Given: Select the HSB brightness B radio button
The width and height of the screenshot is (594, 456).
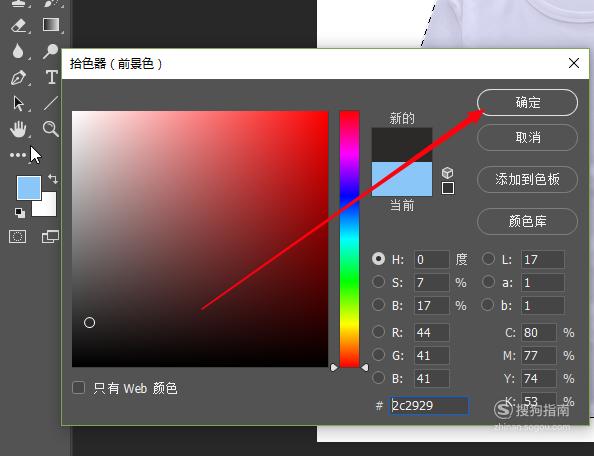Looking at the screenshot, I should 378,305.
